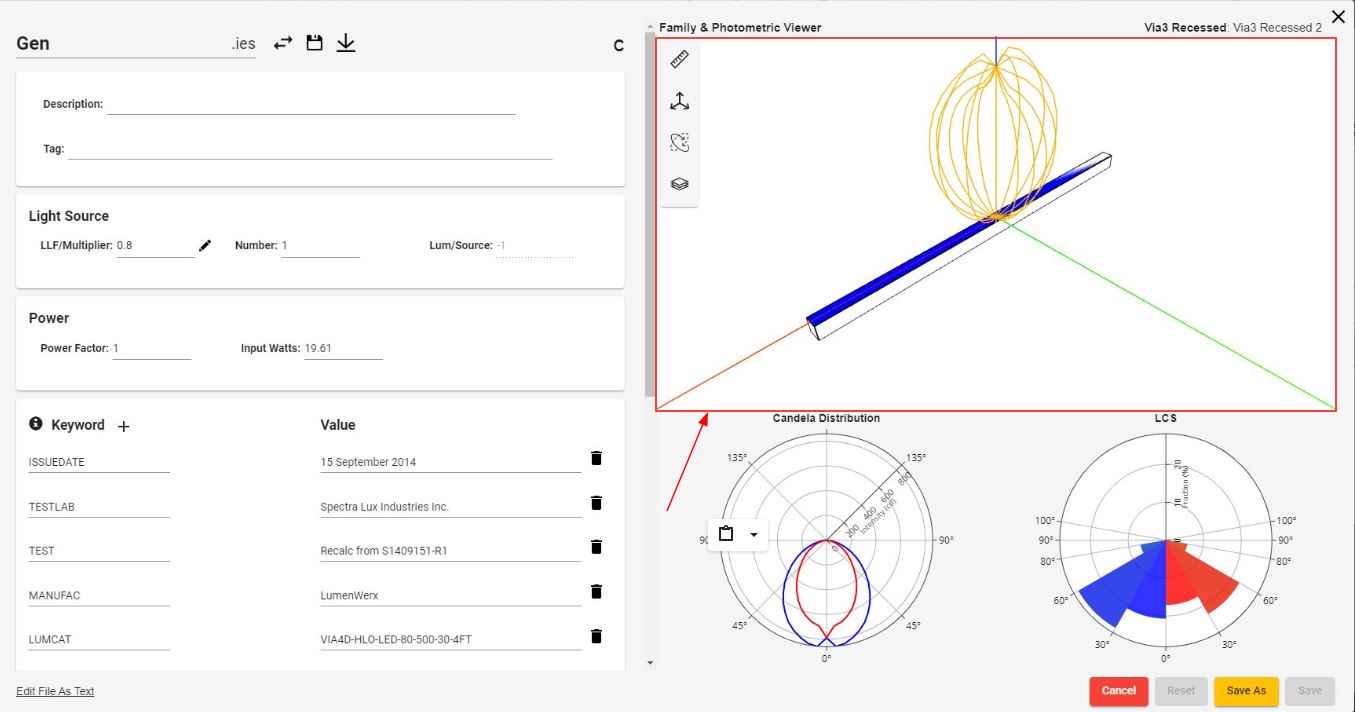Click the swap arrows icon beside the filename
Screen dimensions: 1355x712
[x=281, y=43]
